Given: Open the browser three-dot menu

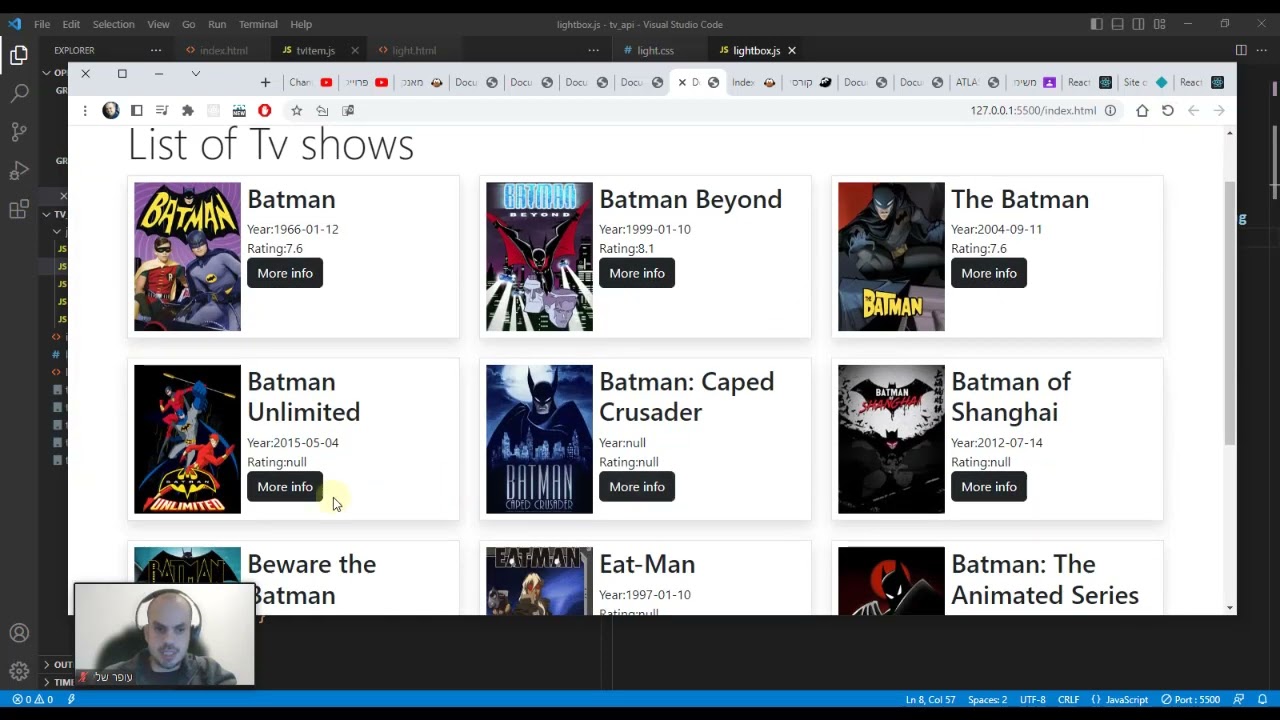Looking at the screenshot, I should pos(85,111).
